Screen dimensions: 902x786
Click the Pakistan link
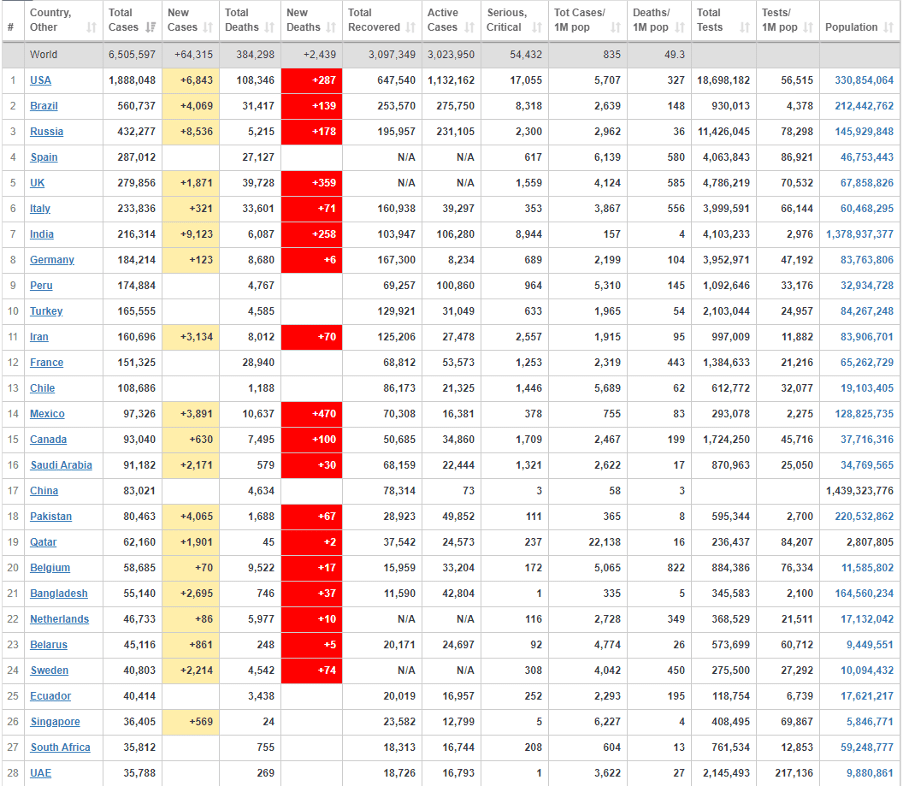click(51, 517)
